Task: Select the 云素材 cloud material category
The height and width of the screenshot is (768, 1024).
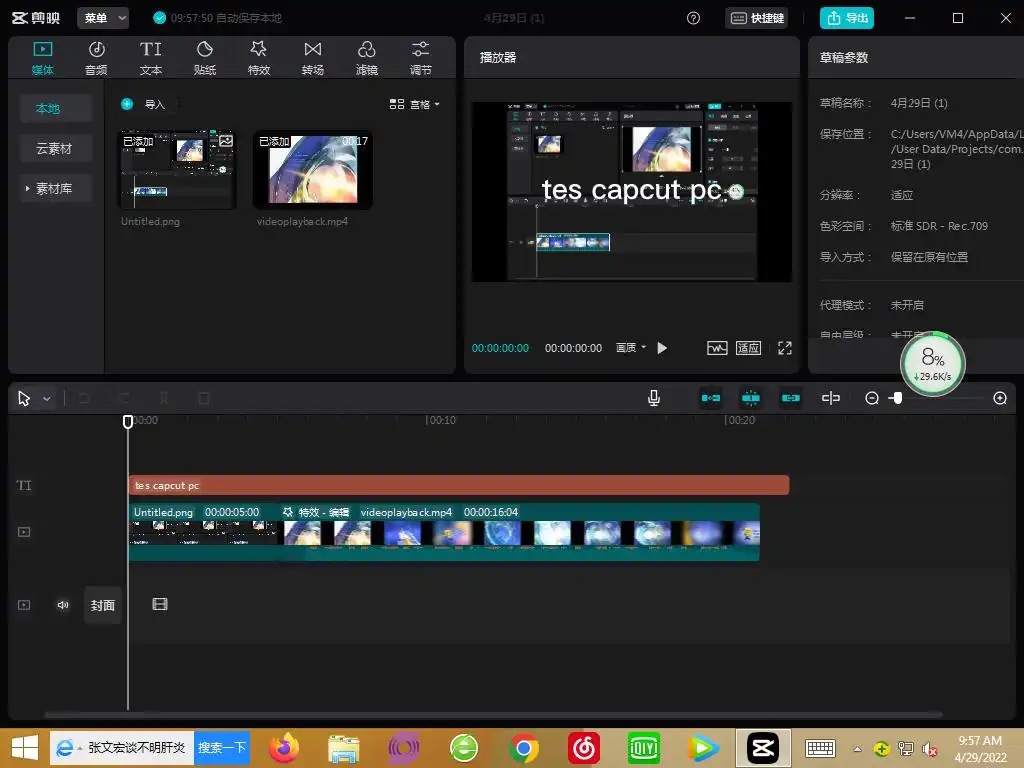Action: 54,148
